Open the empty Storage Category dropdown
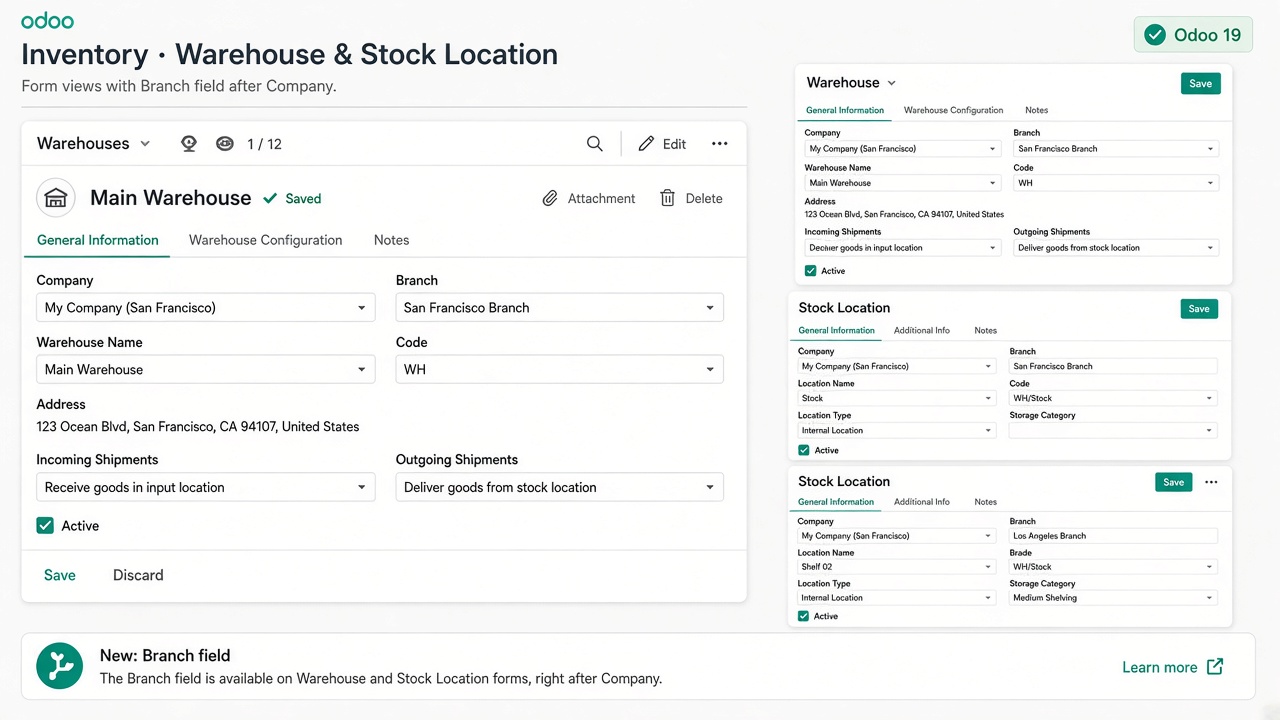 1113,431
